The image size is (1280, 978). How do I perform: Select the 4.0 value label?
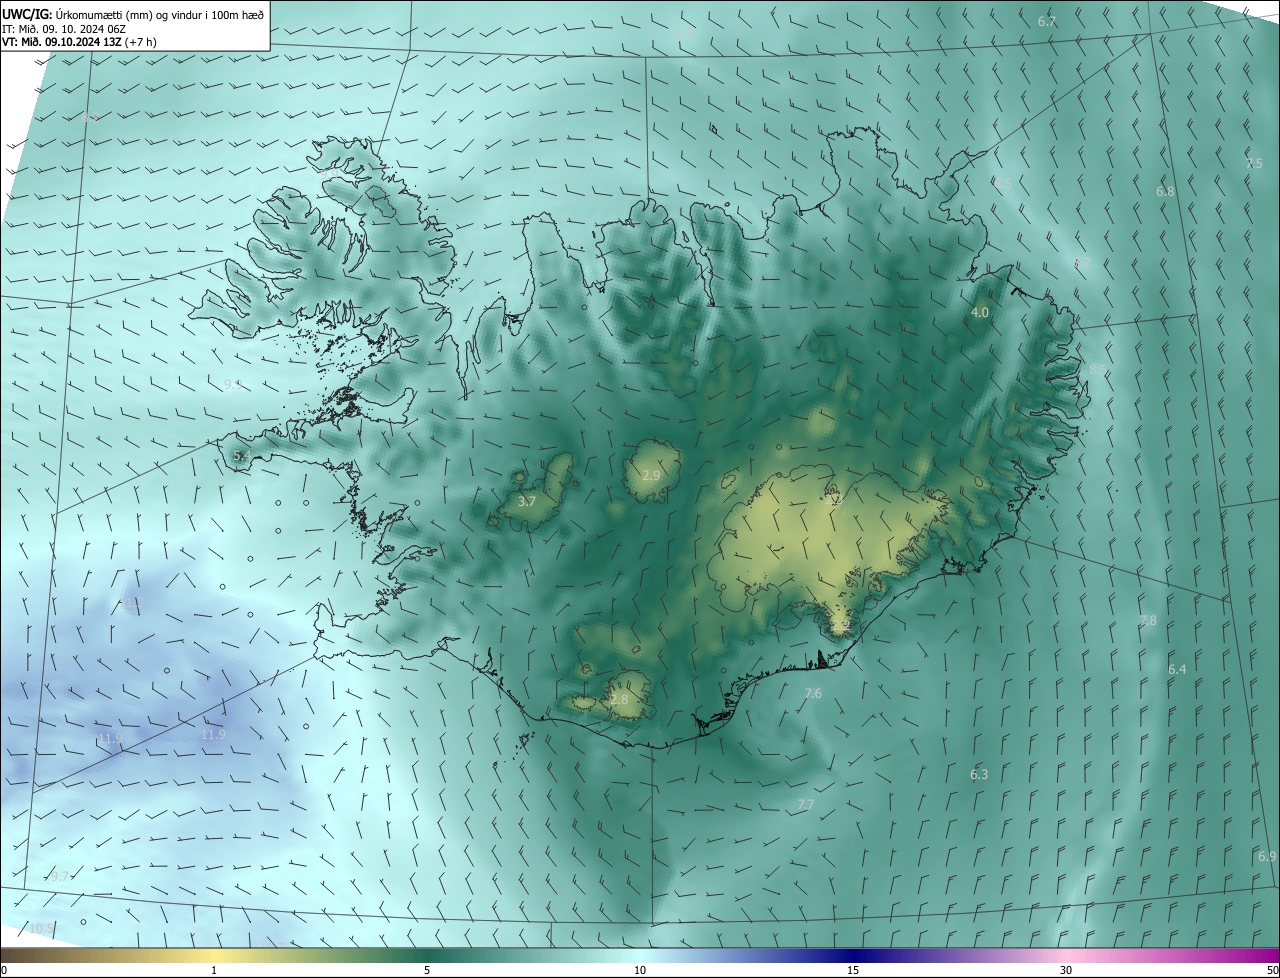click(980, 313)
